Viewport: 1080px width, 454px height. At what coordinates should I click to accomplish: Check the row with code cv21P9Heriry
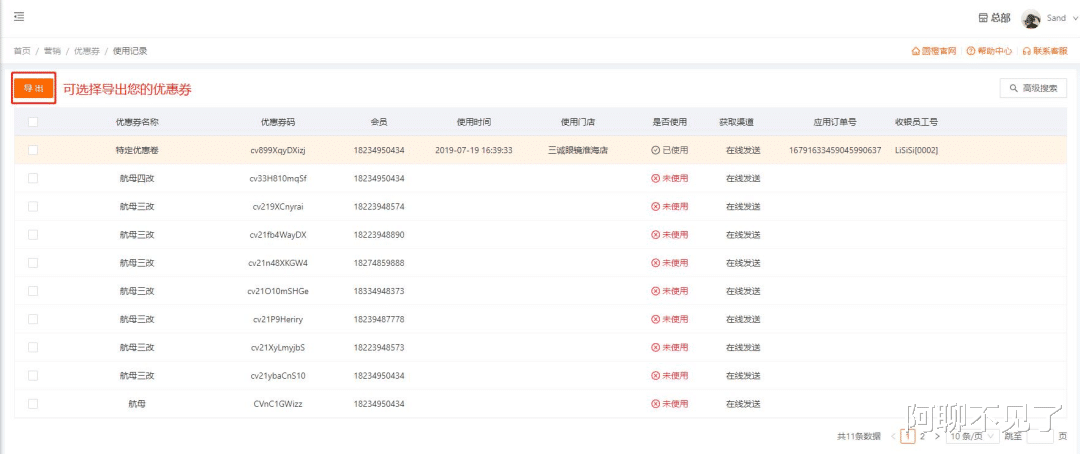pyautogui.click(x=33, y=319)
